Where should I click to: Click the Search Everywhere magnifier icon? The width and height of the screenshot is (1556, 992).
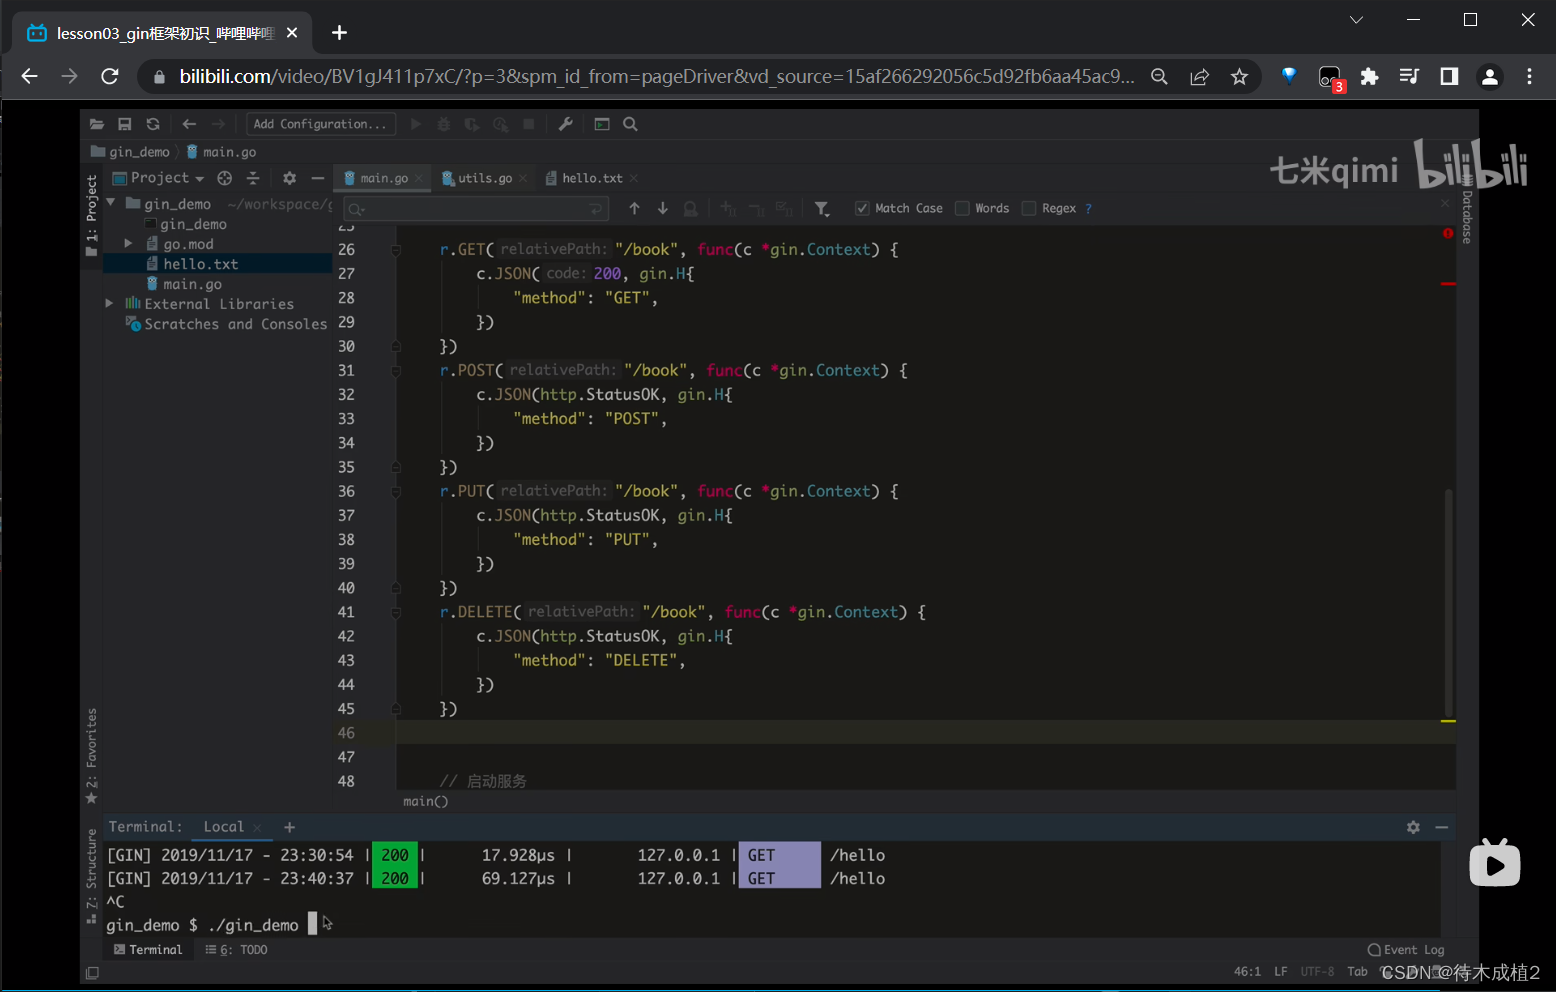coord(630,124)
